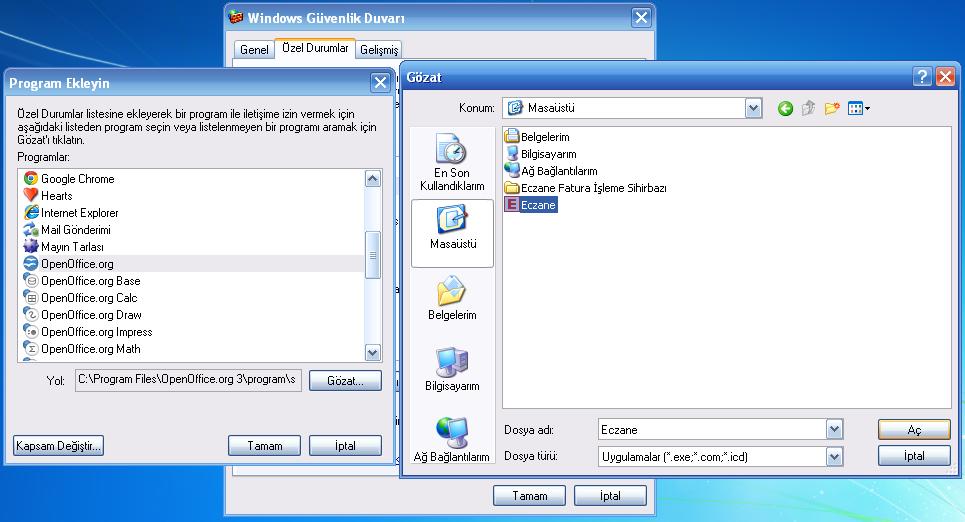Select the Belgelerim folder in the file list
Screen dimensions: 965x522
tap(537, 137)
